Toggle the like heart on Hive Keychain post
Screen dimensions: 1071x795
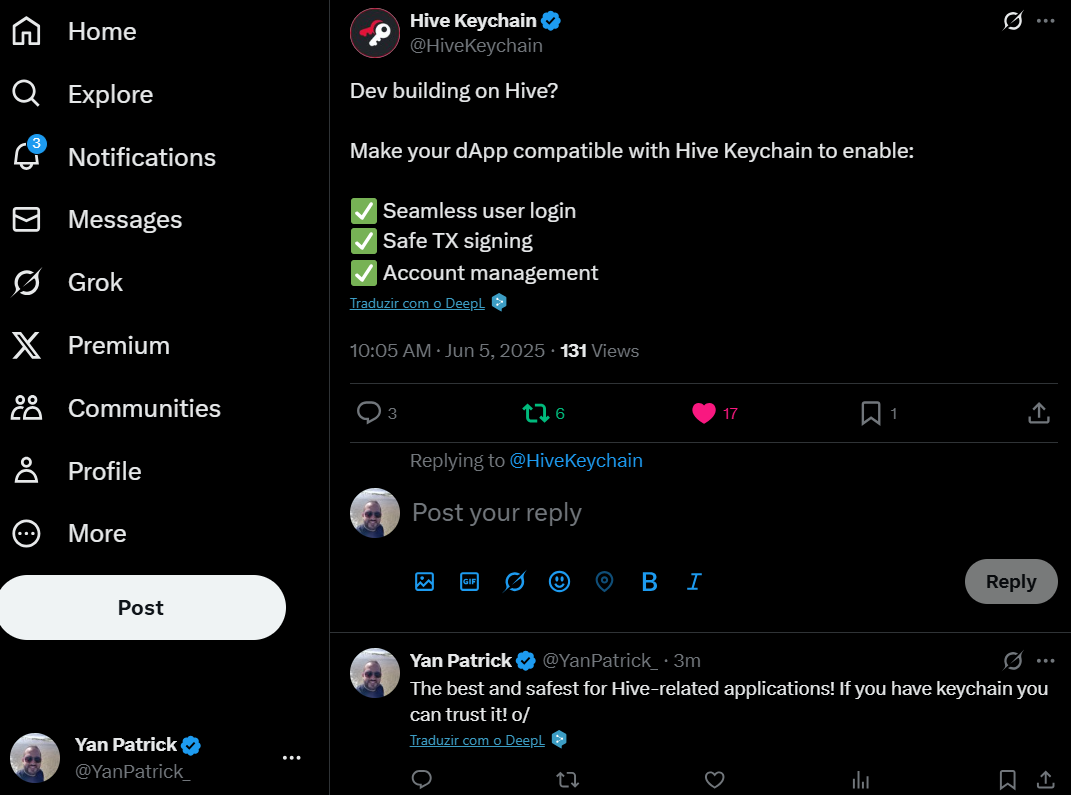pyautogui.click(x=714, y=413)
